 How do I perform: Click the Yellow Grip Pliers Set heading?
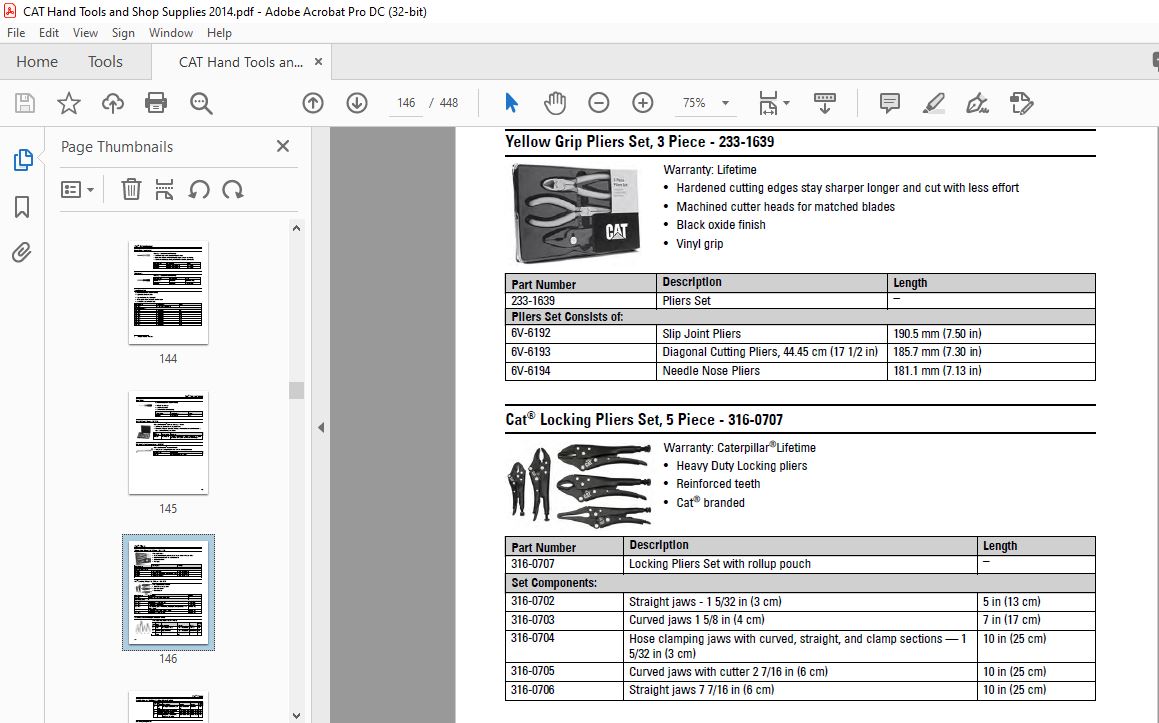(639, 142)
